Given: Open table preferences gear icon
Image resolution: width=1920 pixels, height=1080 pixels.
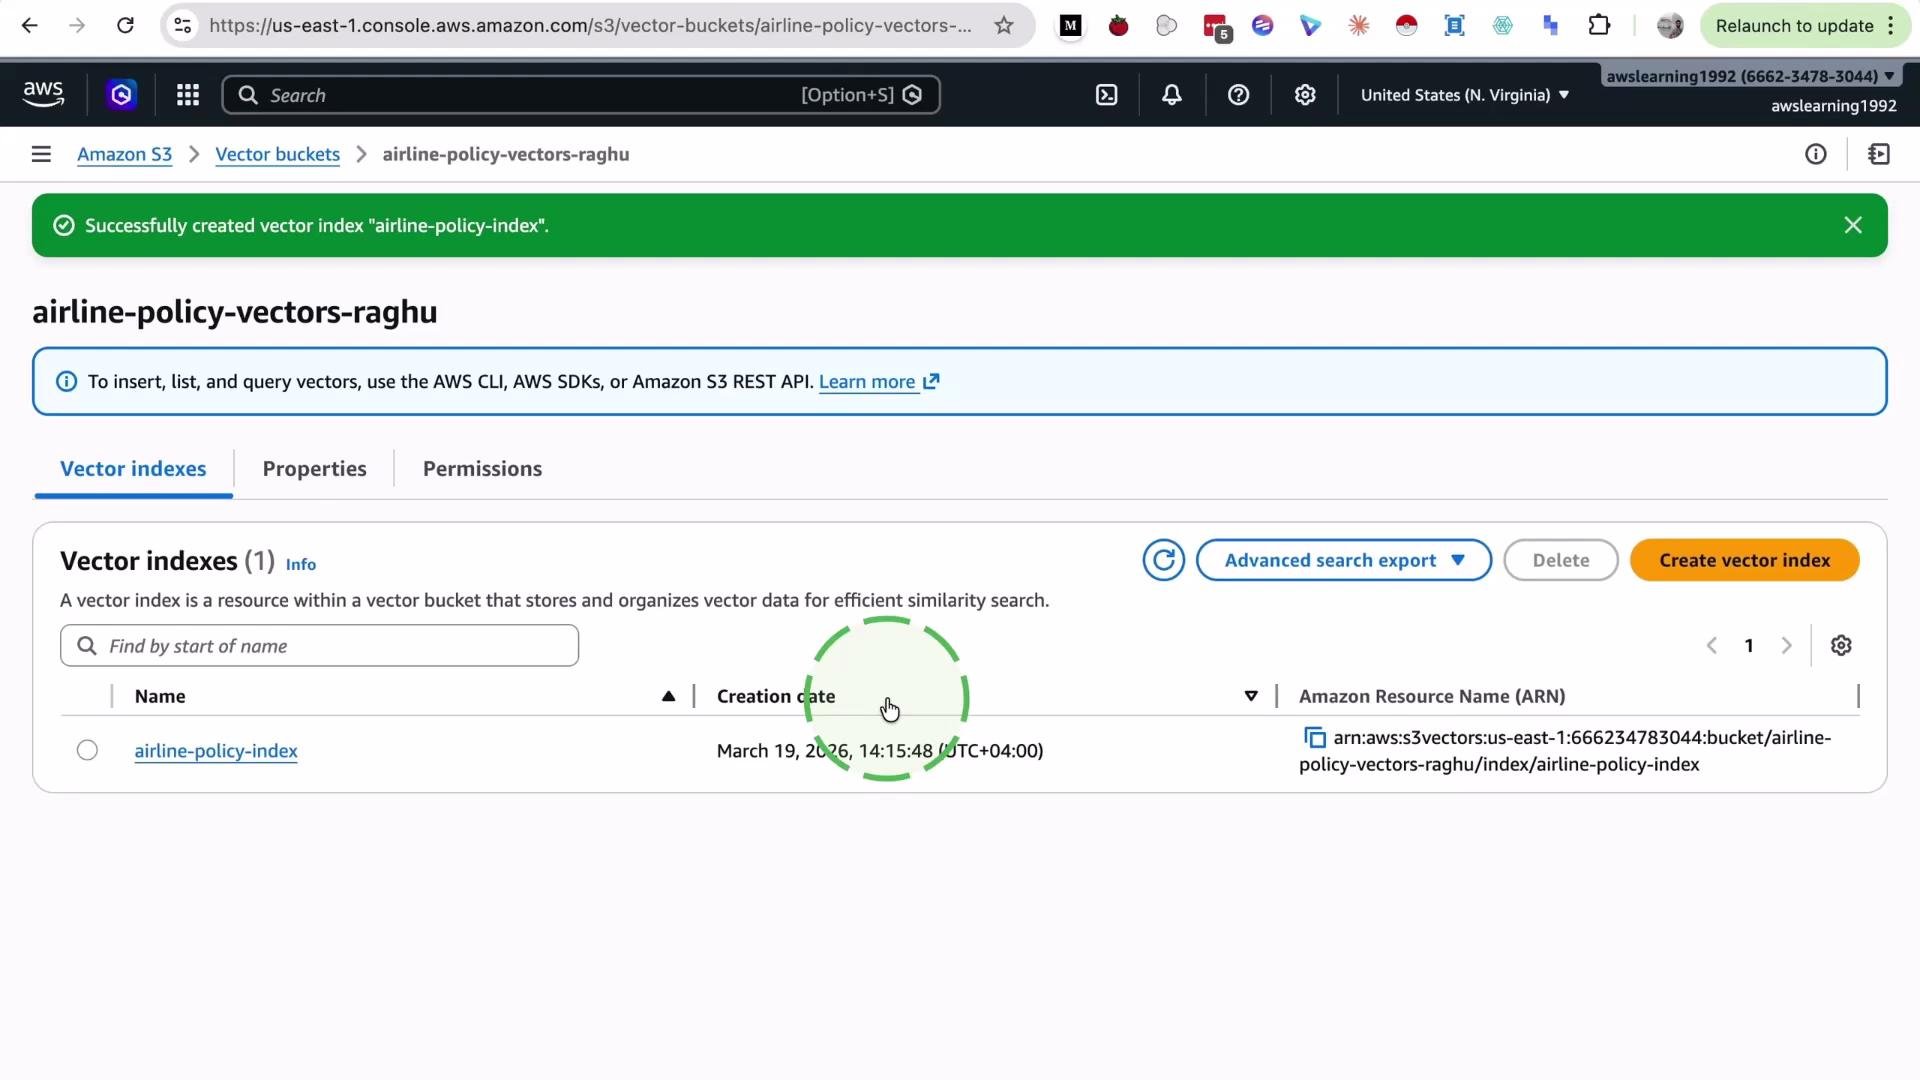Looking at the screenshot, I should click(x=1841, y=646).
